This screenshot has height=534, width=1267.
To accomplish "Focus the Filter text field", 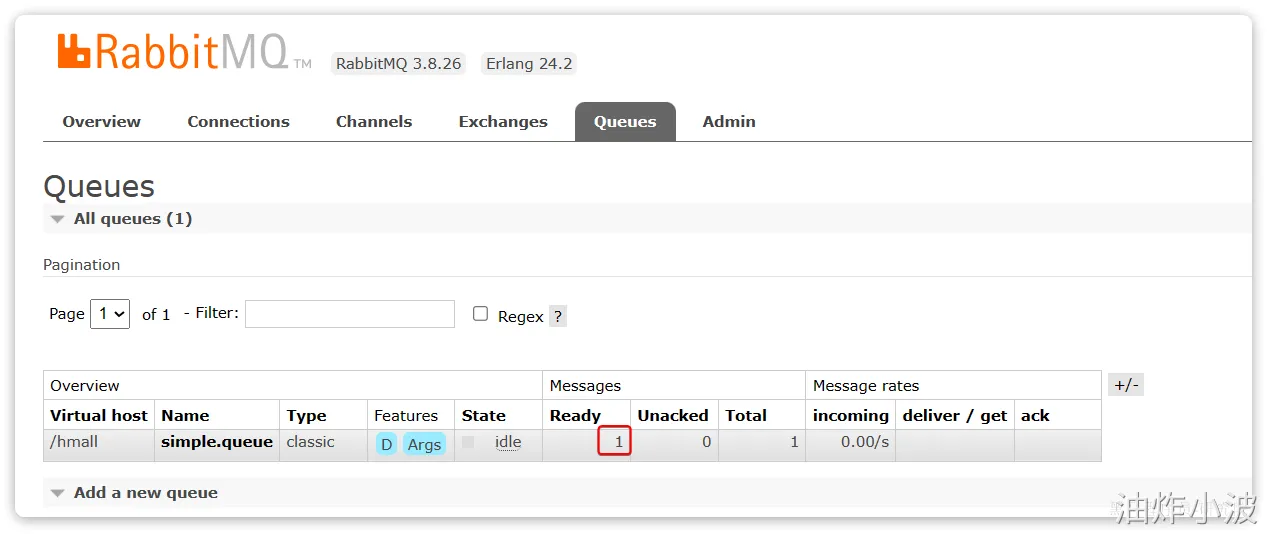I will click(x=350, y=313).
